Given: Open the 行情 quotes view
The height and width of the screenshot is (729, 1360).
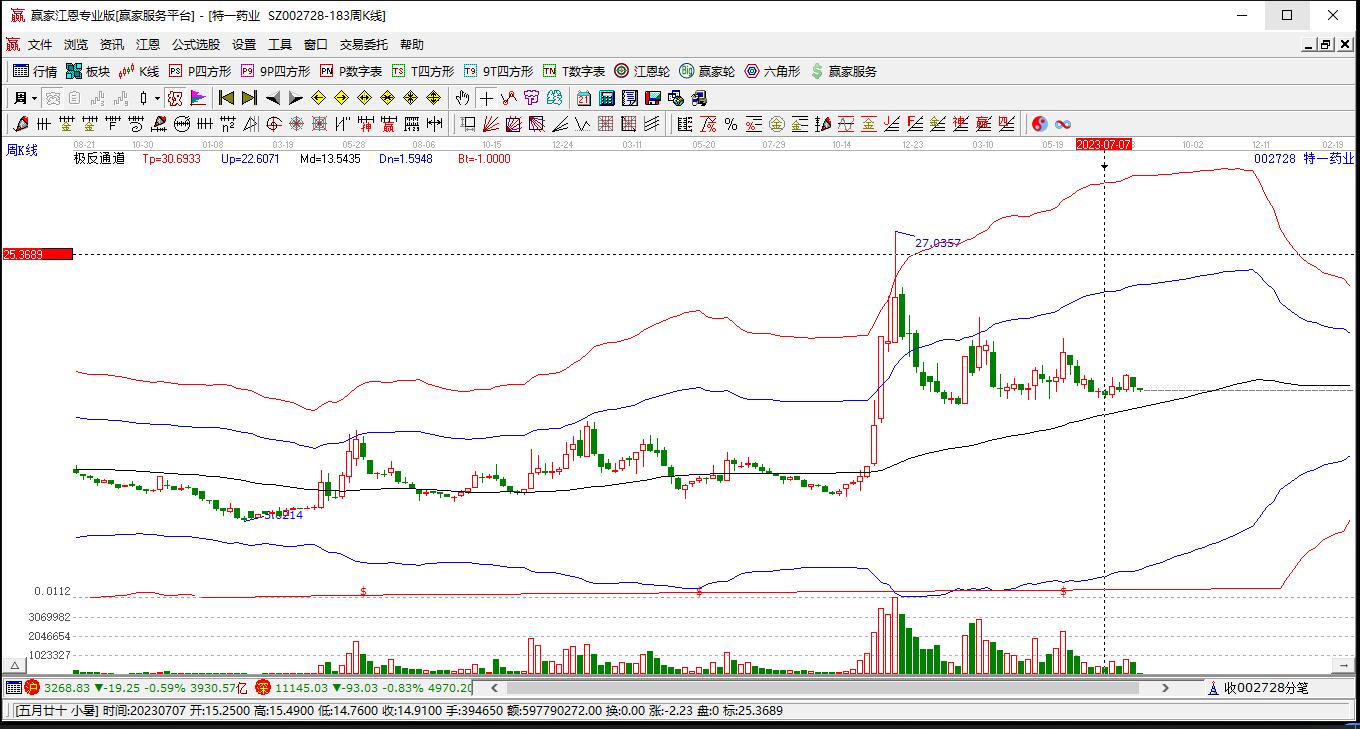Looking at the screenshot, I should [x=35, y=71].
